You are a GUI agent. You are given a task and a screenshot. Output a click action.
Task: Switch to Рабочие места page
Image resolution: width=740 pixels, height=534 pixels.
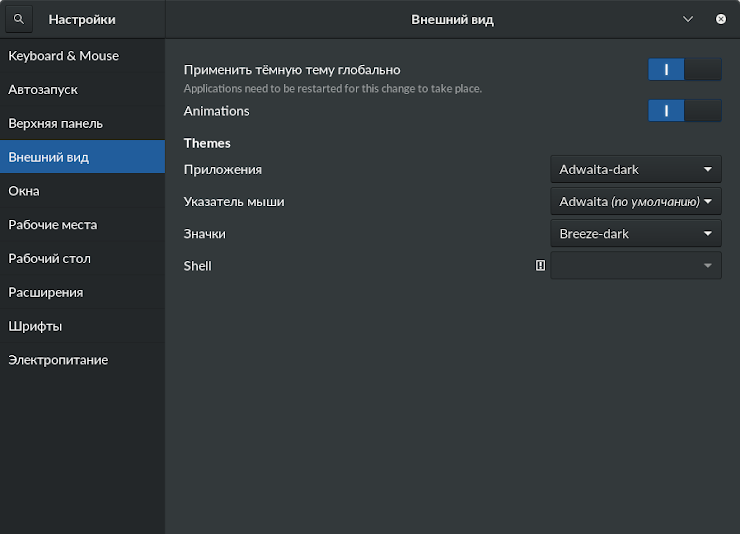click(53, 225)
